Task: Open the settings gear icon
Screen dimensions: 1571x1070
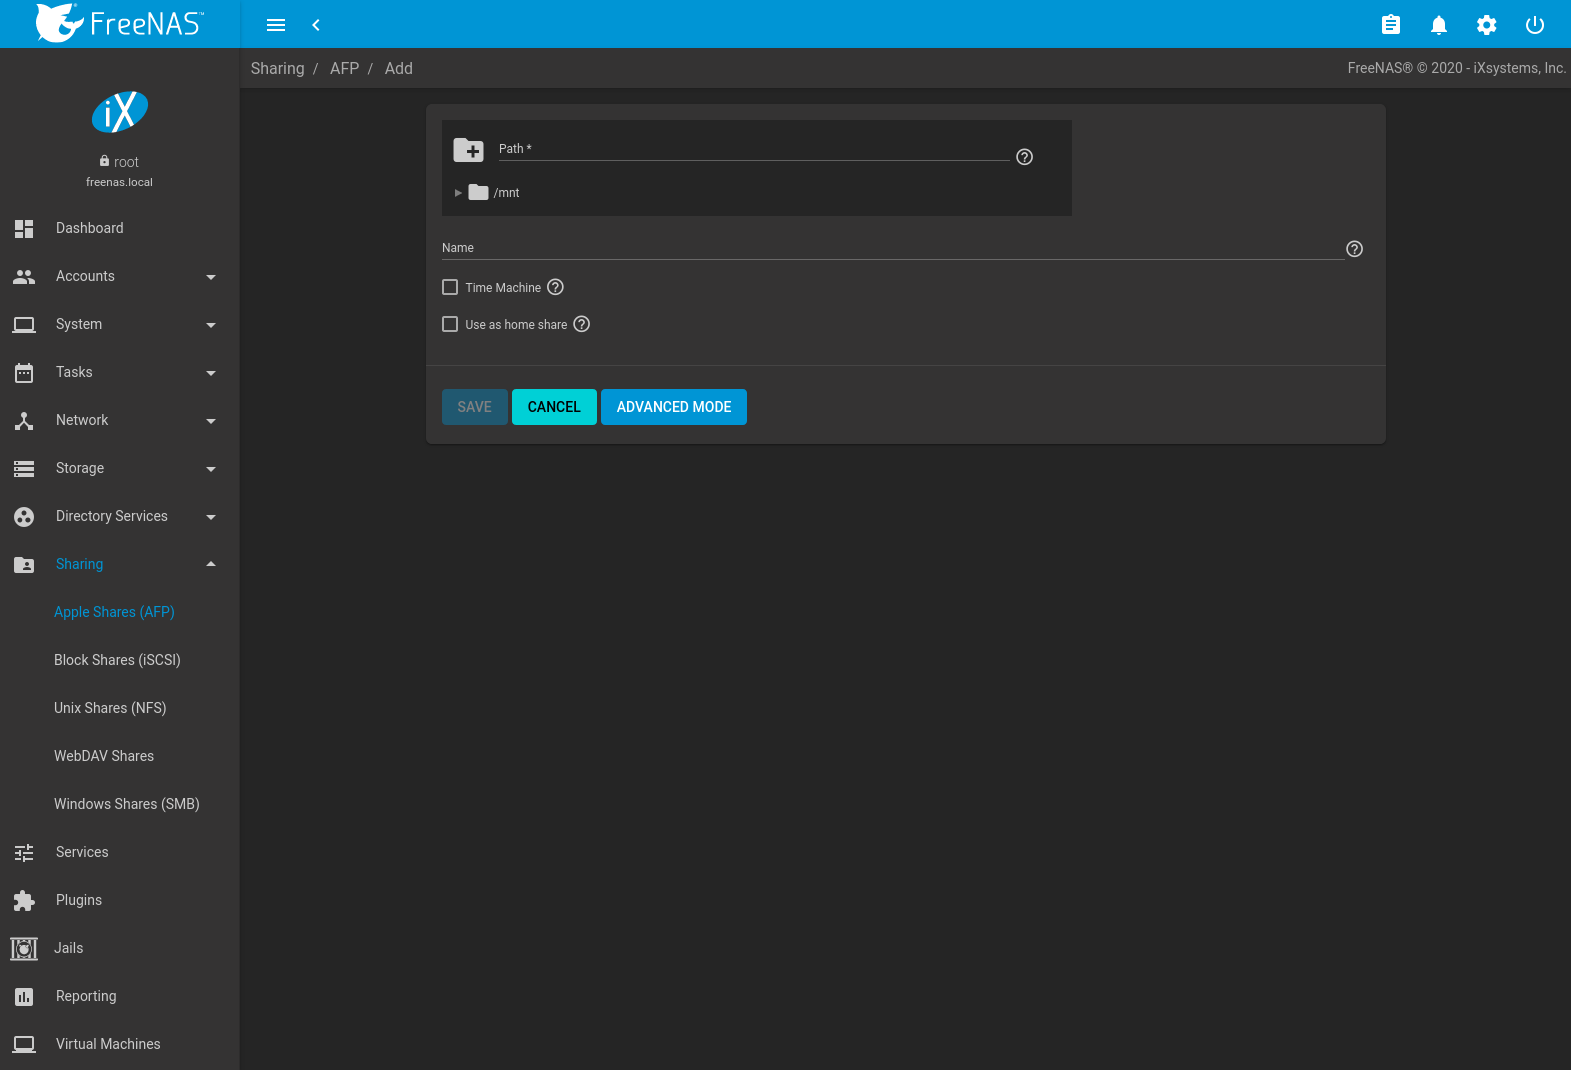Action: pos(1486,25)
